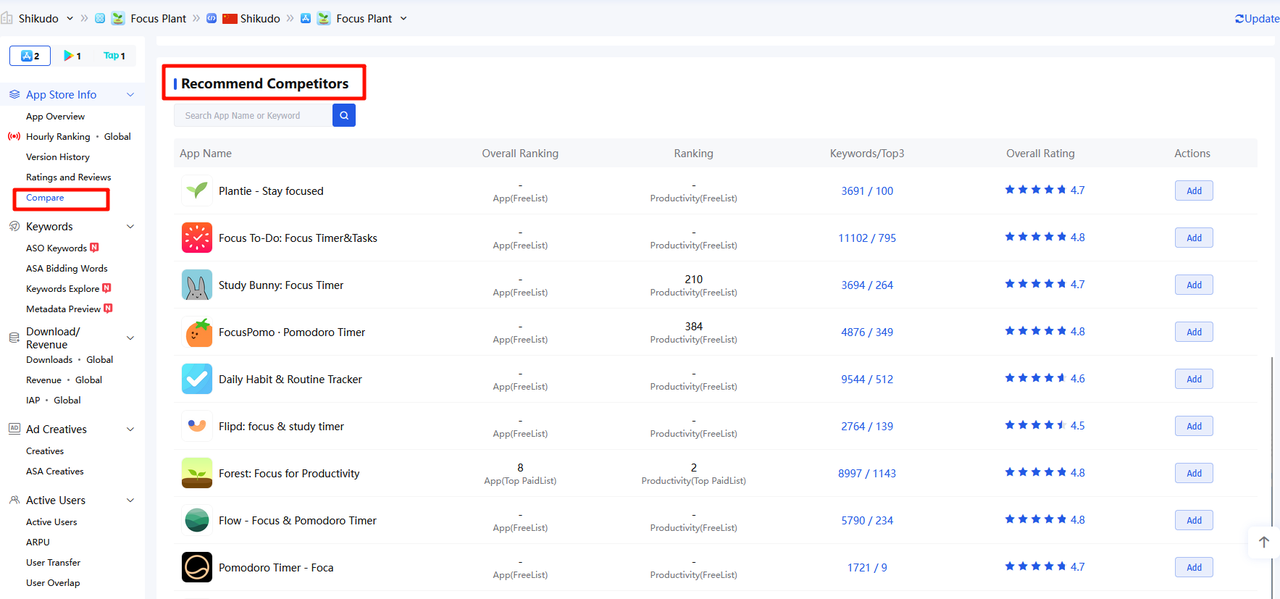
Task: Add Plantie - Stay focused as competitor
Action: pyautogui.click(x=1193, y=191)
